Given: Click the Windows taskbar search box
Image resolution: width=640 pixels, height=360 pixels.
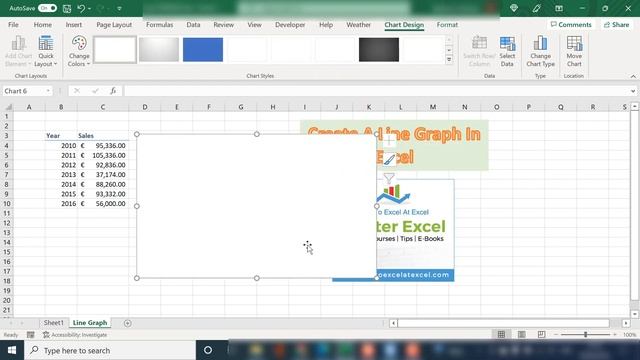Looking at the screenshot, I should pyautogui.click(x=110, y=350).
